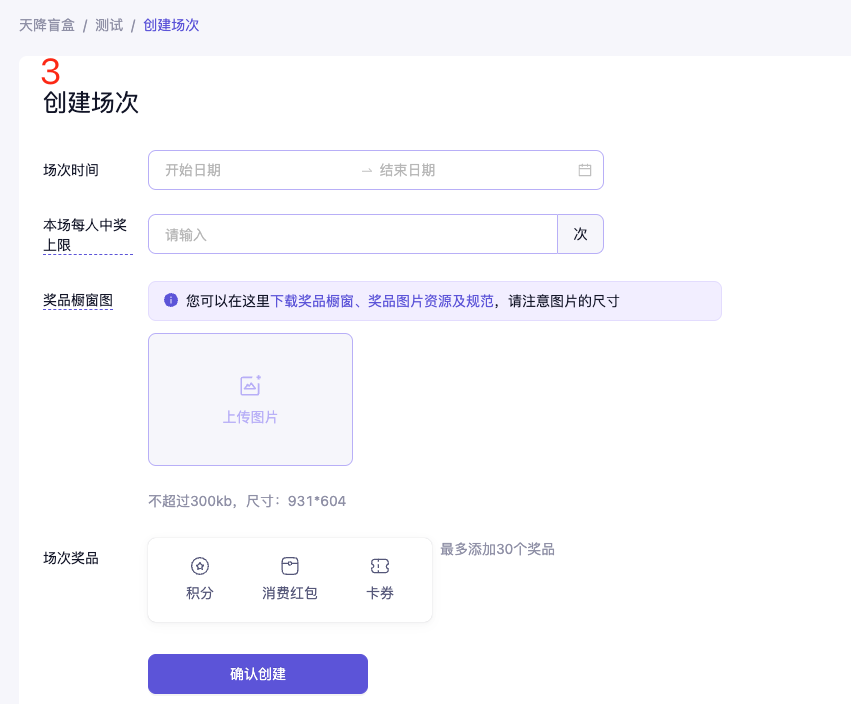This screenshot has height=704, width=851.
Task: Focus the 本场每人中奖上限 请输入 input field
Action: pos(352,234)
